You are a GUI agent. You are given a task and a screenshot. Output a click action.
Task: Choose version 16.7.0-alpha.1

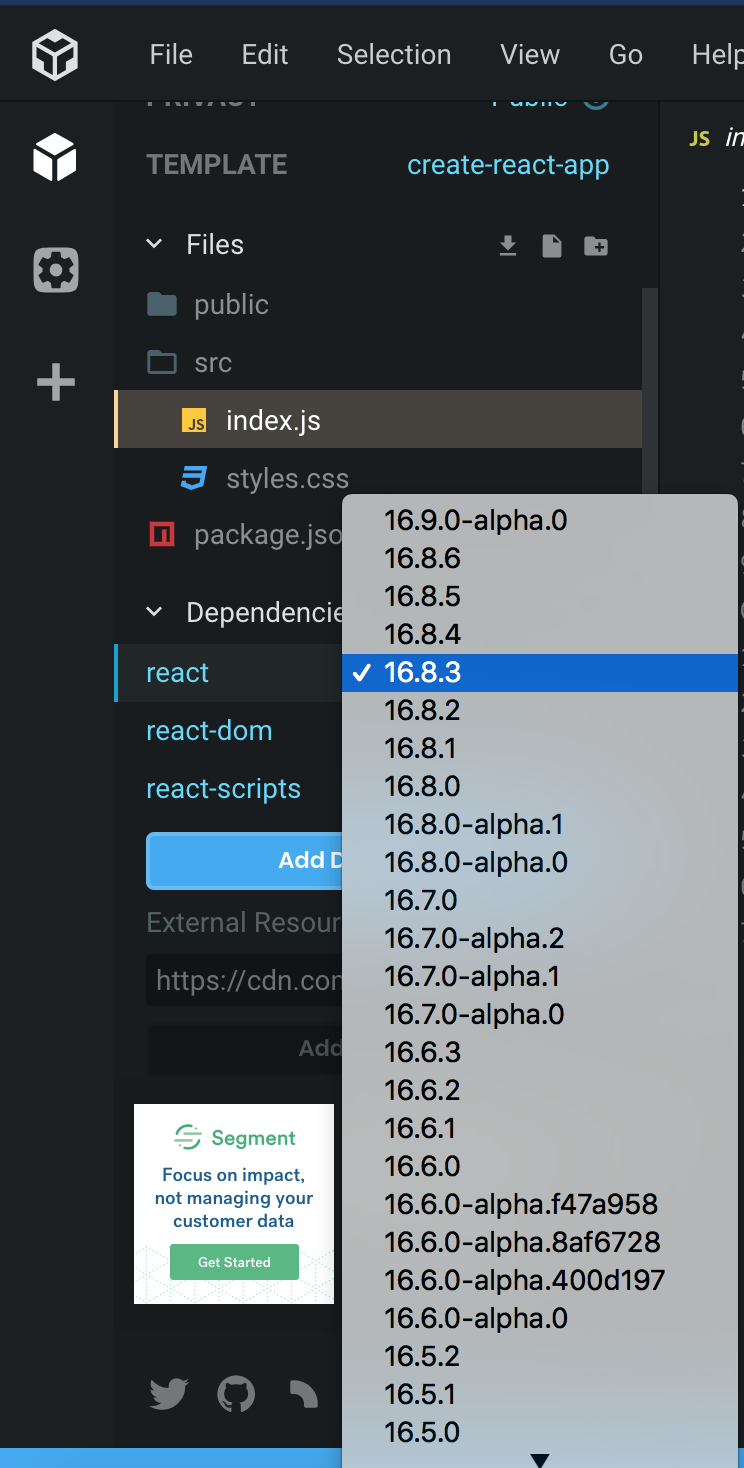pyautogui.click(x=540, y=976)
